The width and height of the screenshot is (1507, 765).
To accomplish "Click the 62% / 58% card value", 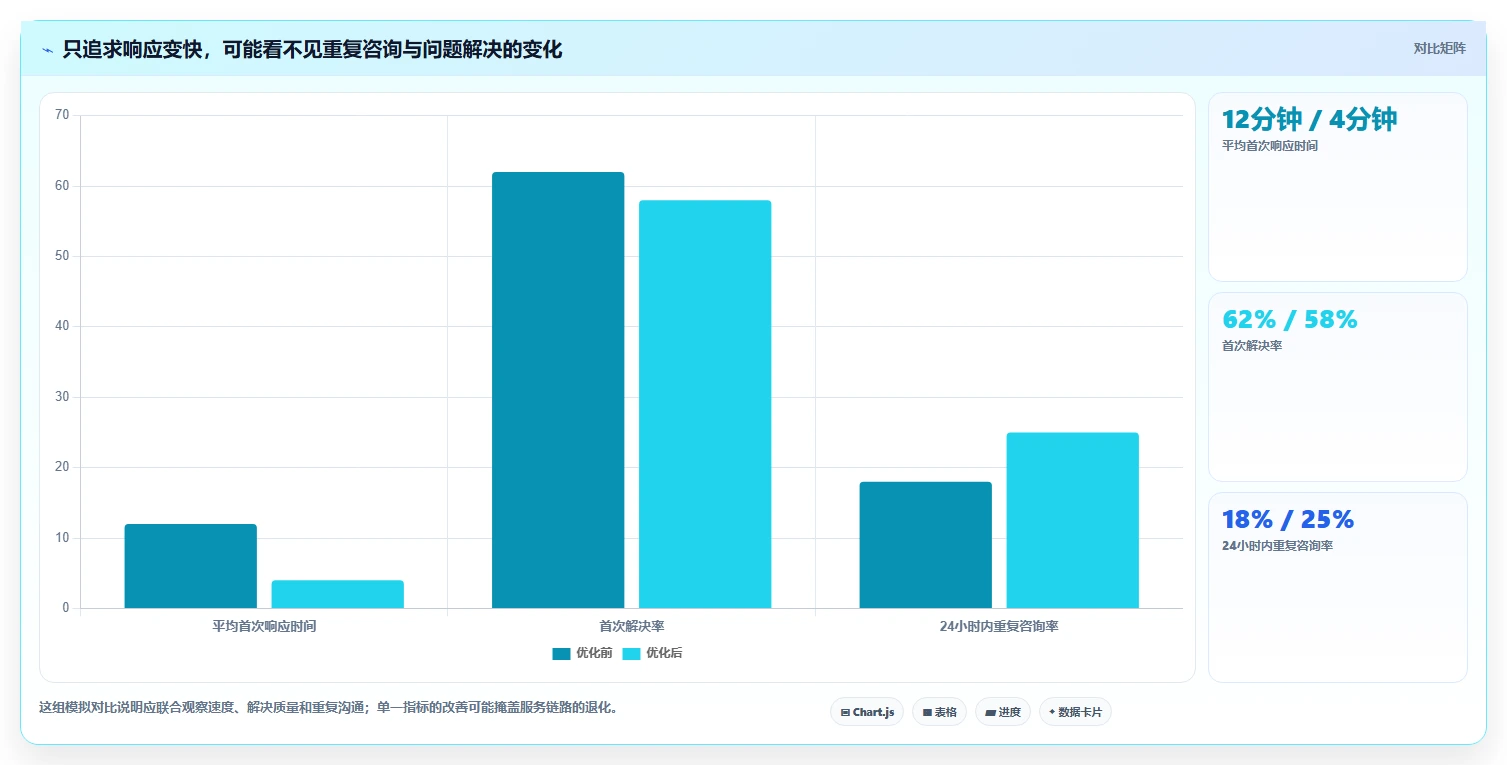I will pyautogui.click(x=1290, y=320).
